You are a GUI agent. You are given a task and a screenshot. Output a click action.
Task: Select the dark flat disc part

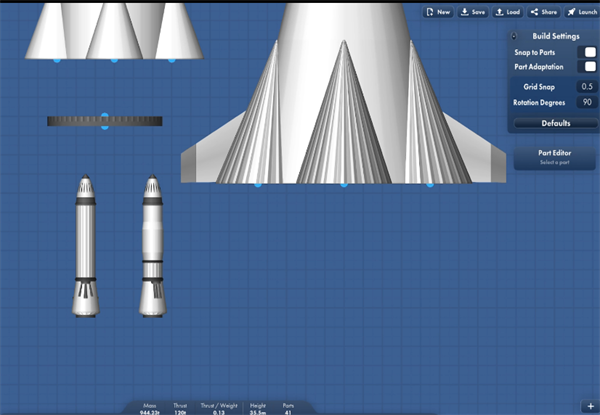[104, 121]
